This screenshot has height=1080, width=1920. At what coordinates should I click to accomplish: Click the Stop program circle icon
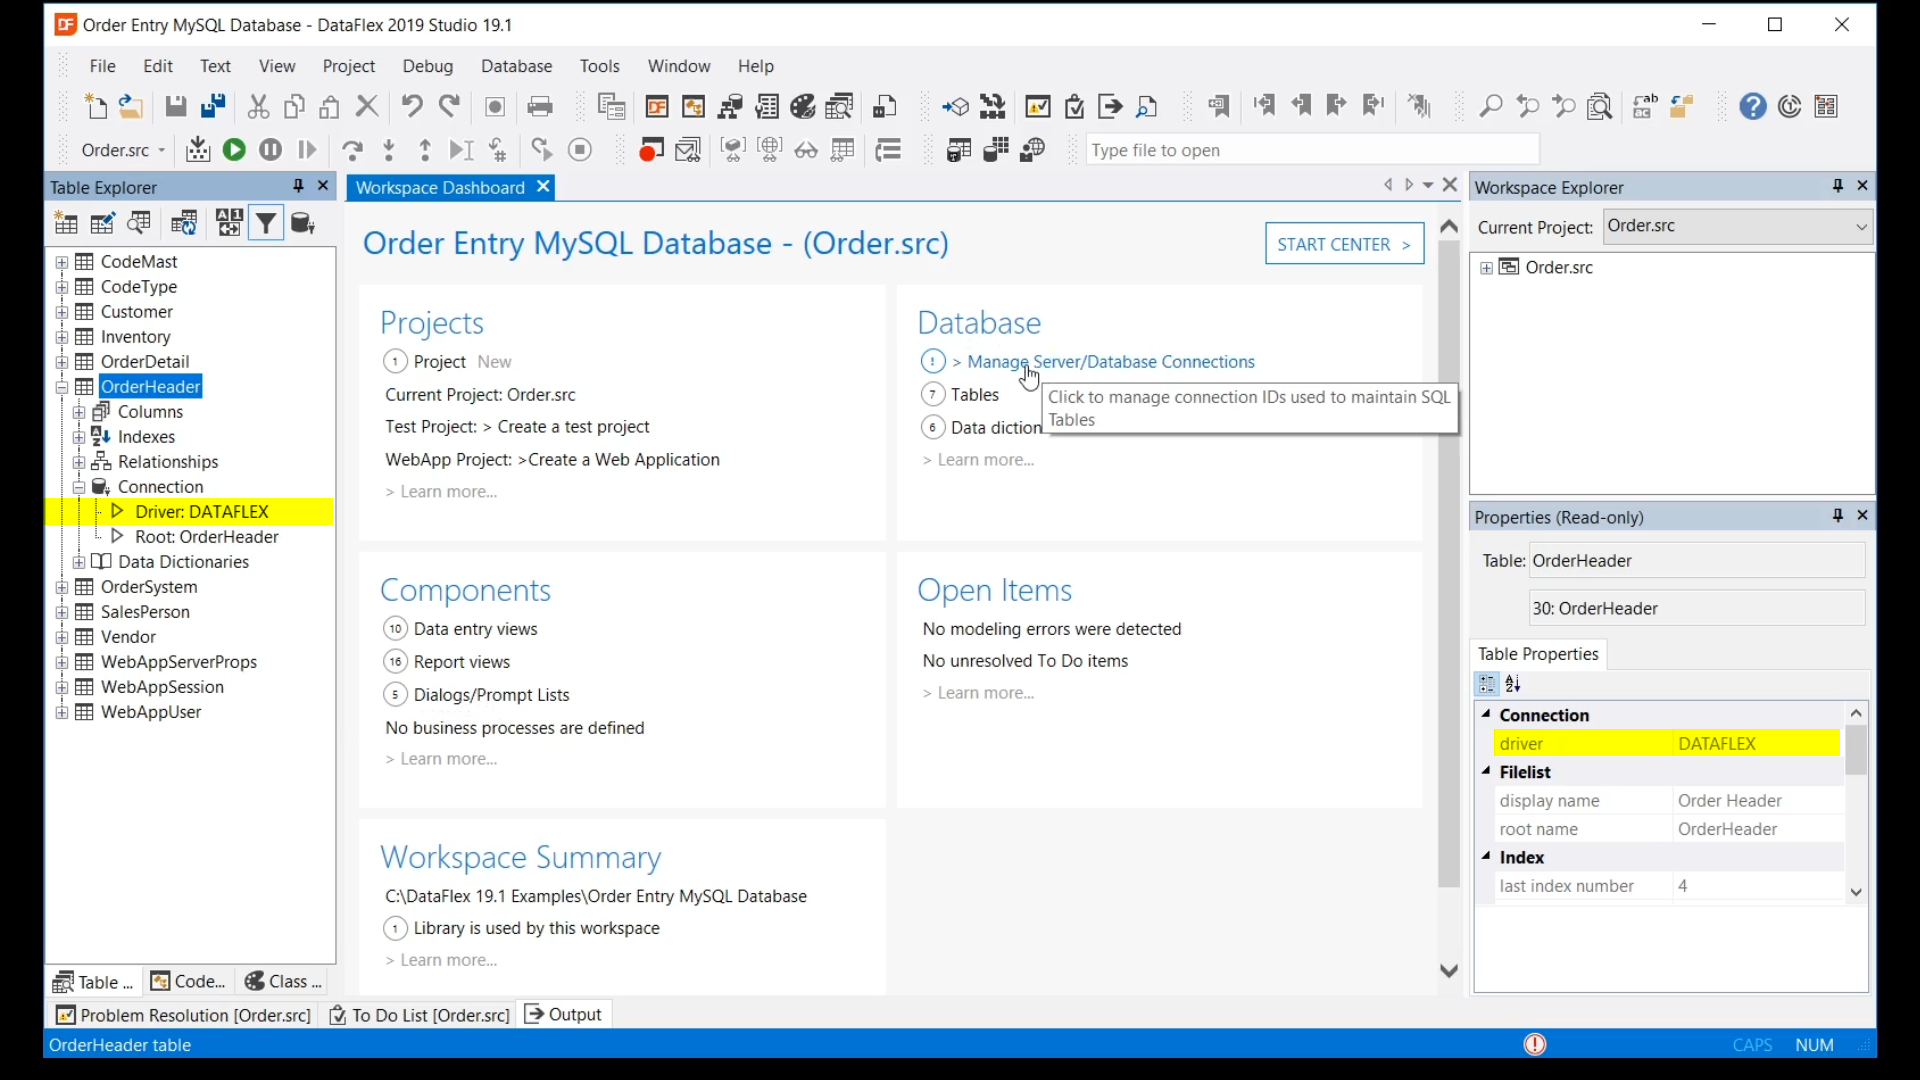580,150
